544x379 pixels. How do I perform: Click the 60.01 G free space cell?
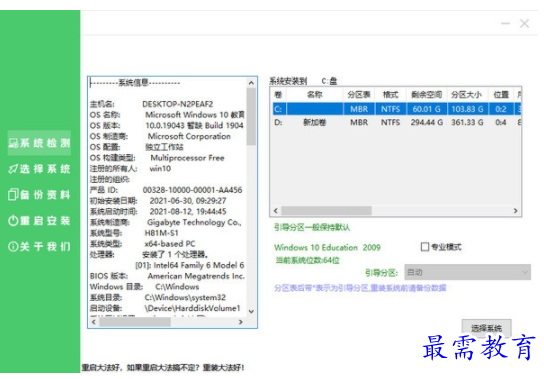click(x=426, y=109)
